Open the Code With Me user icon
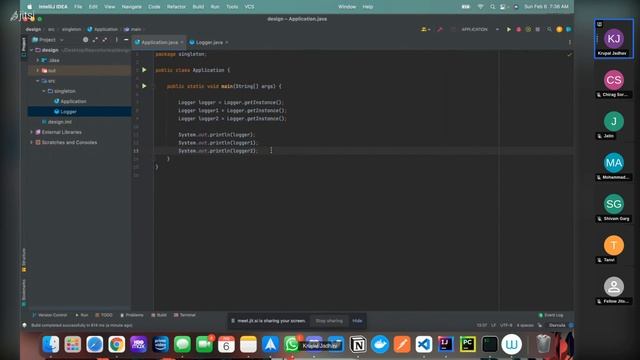This screenshot has height=360, width=640. (425, 29)
